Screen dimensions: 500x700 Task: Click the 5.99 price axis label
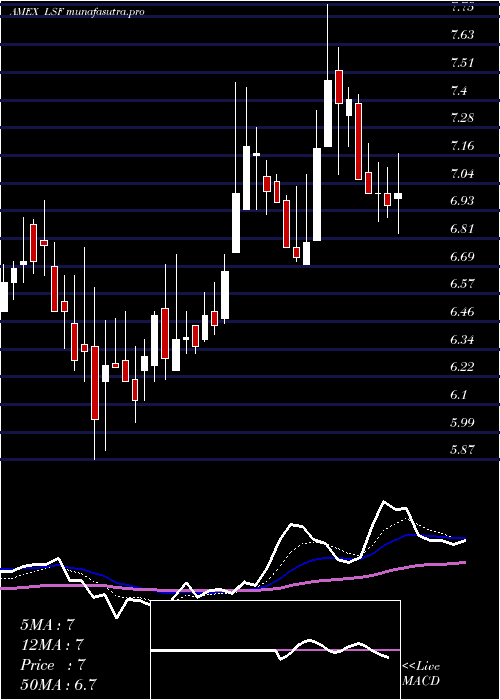tap(462, 422)
